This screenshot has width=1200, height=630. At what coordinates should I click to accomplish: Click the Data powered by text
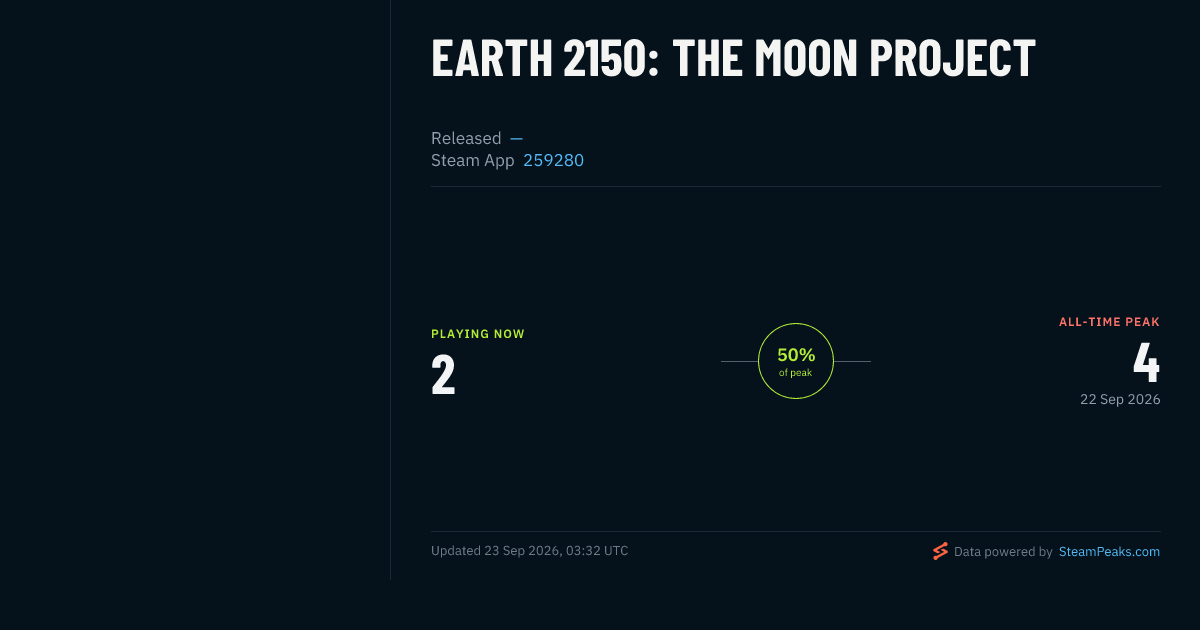coord(1003,551)
